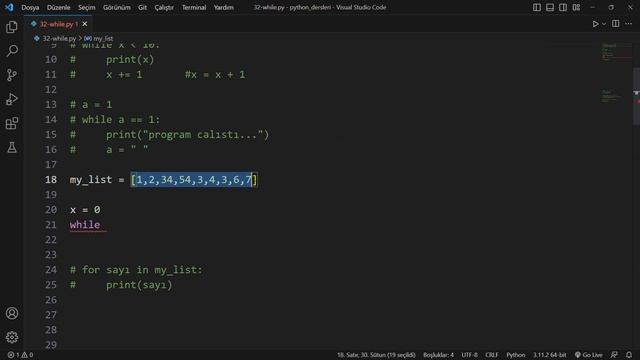
Task: Open the Run and Debug view
Action: 12,99
